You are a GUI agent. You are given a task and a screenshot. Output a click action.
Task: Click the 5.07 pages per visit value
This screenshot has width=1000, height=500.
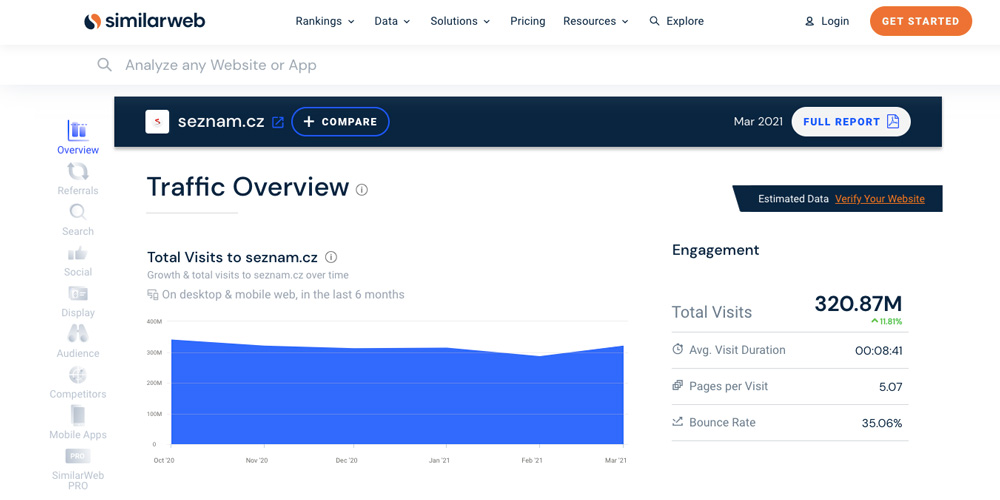[x=890, y=386]
